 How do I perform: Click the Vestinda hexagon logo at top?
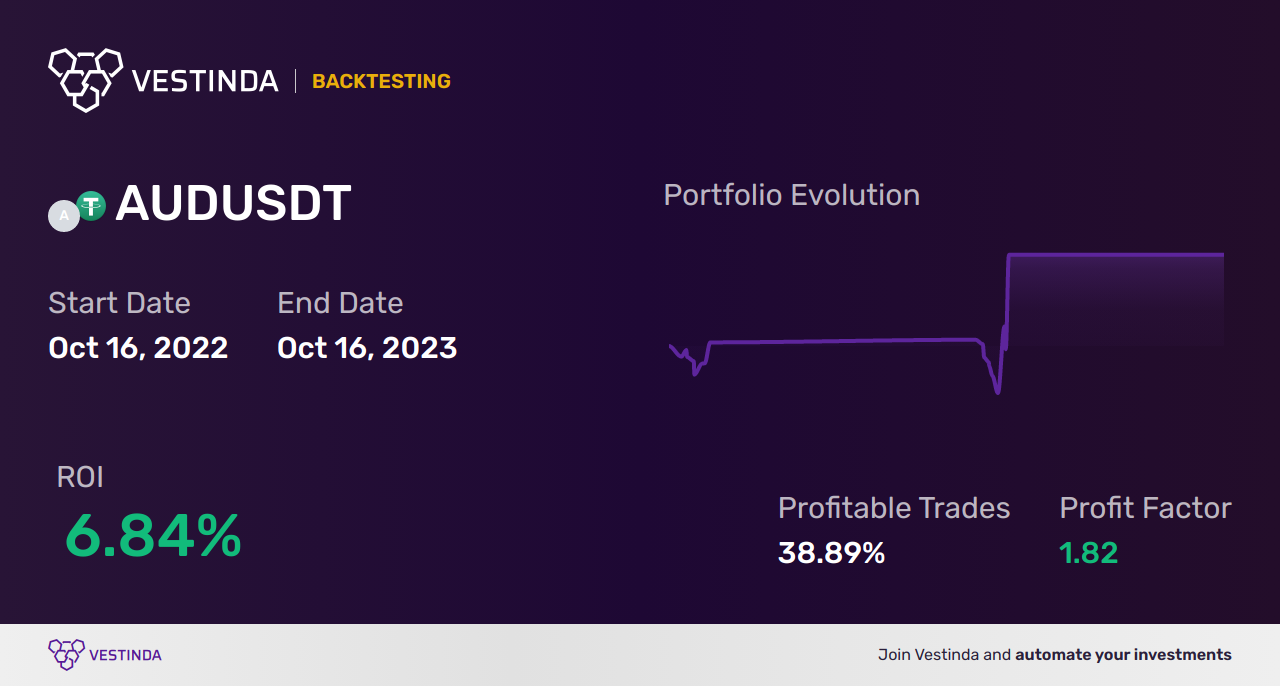[x=85, y=79]
